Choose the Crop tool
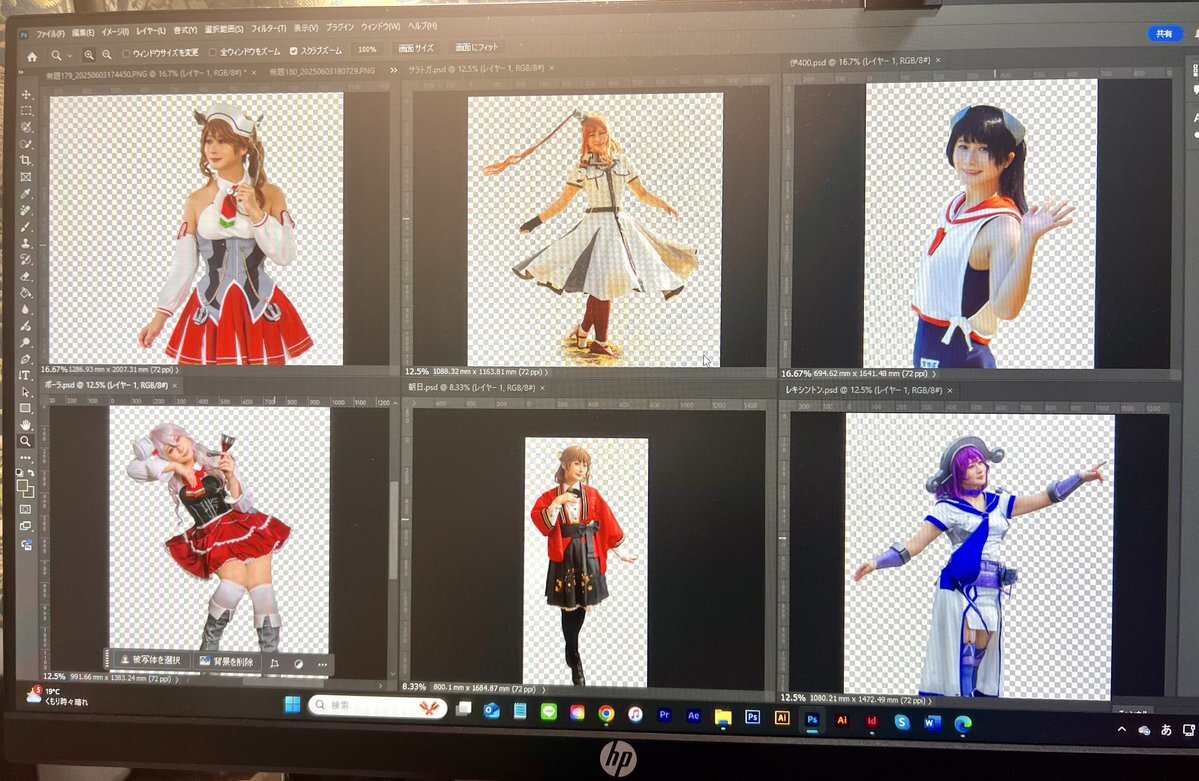 point(26,161)
